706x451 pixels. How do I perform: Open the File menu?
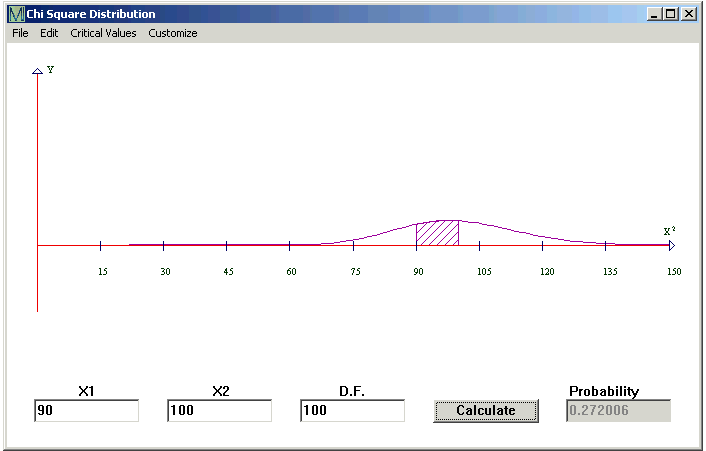(x=20, y=33)
